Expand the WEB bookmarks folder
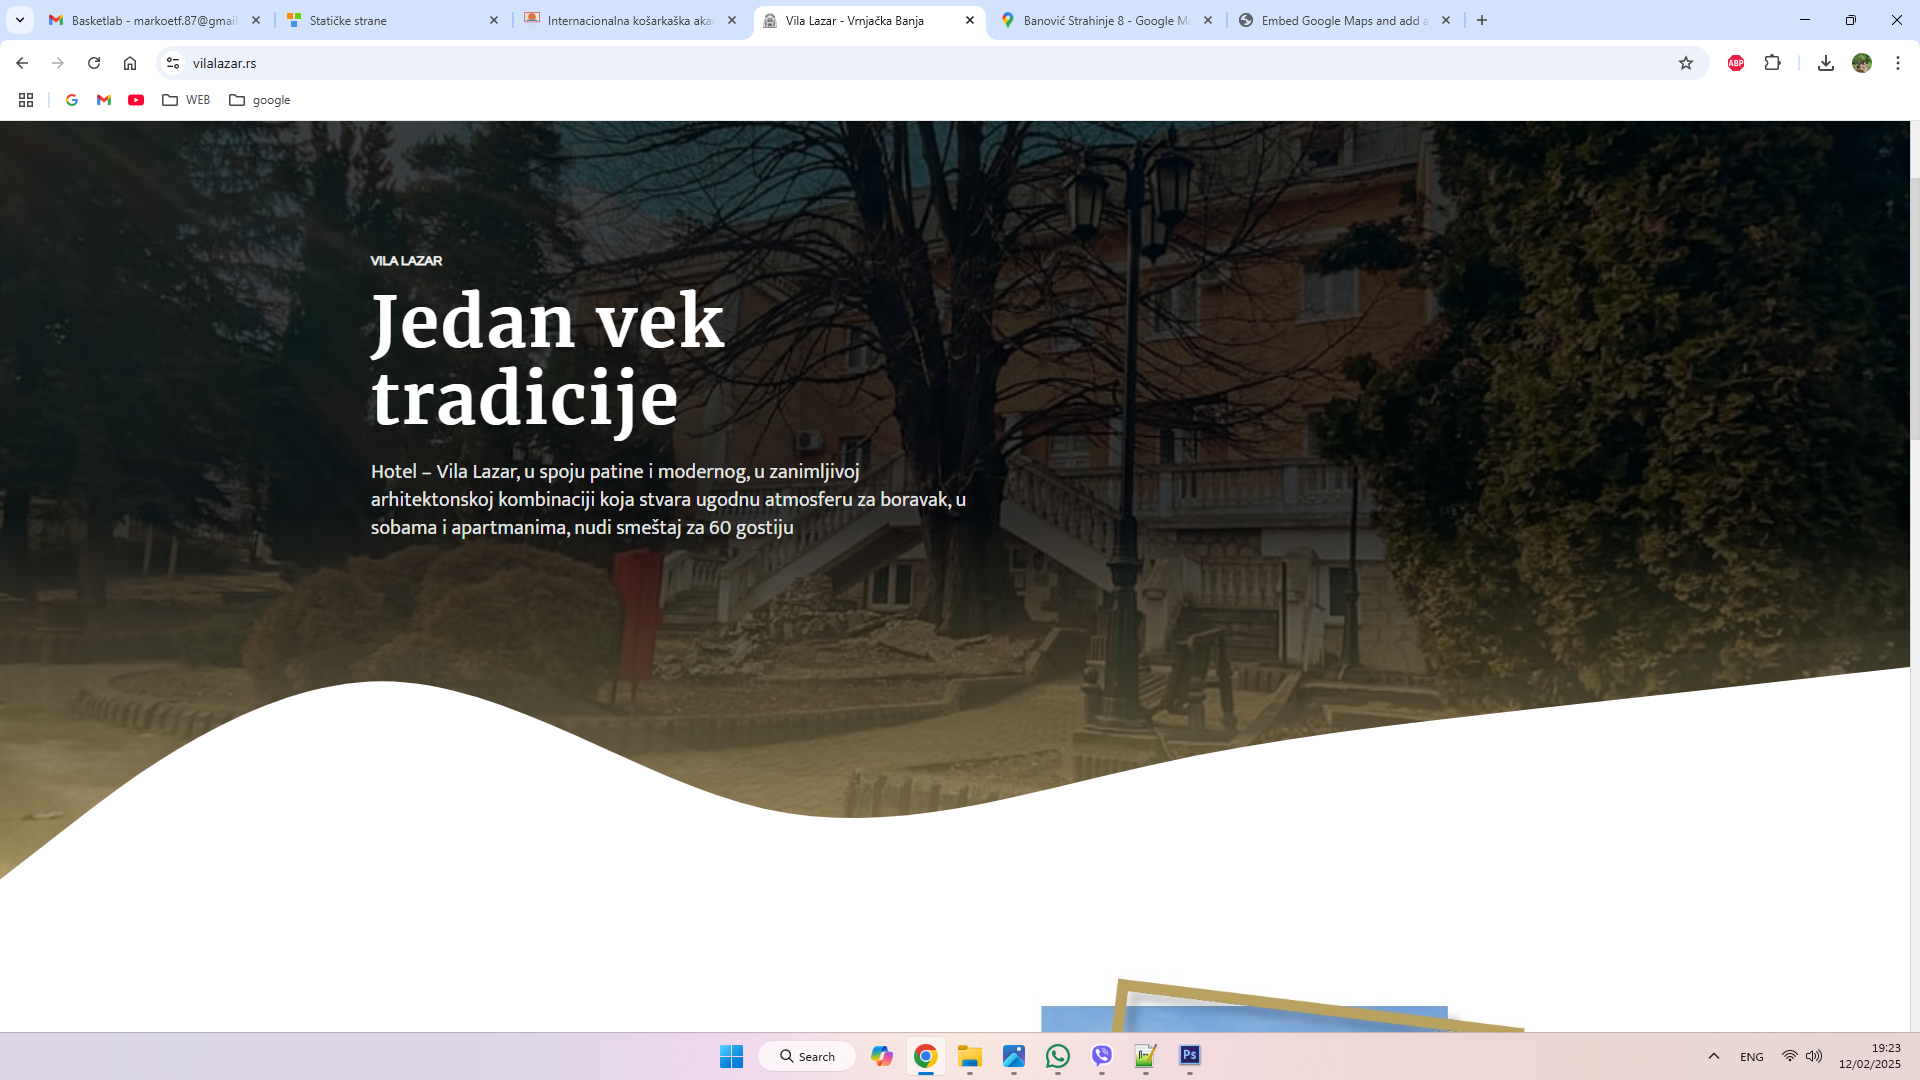Screen dimensions: 1920x1080 coord(185,100)
